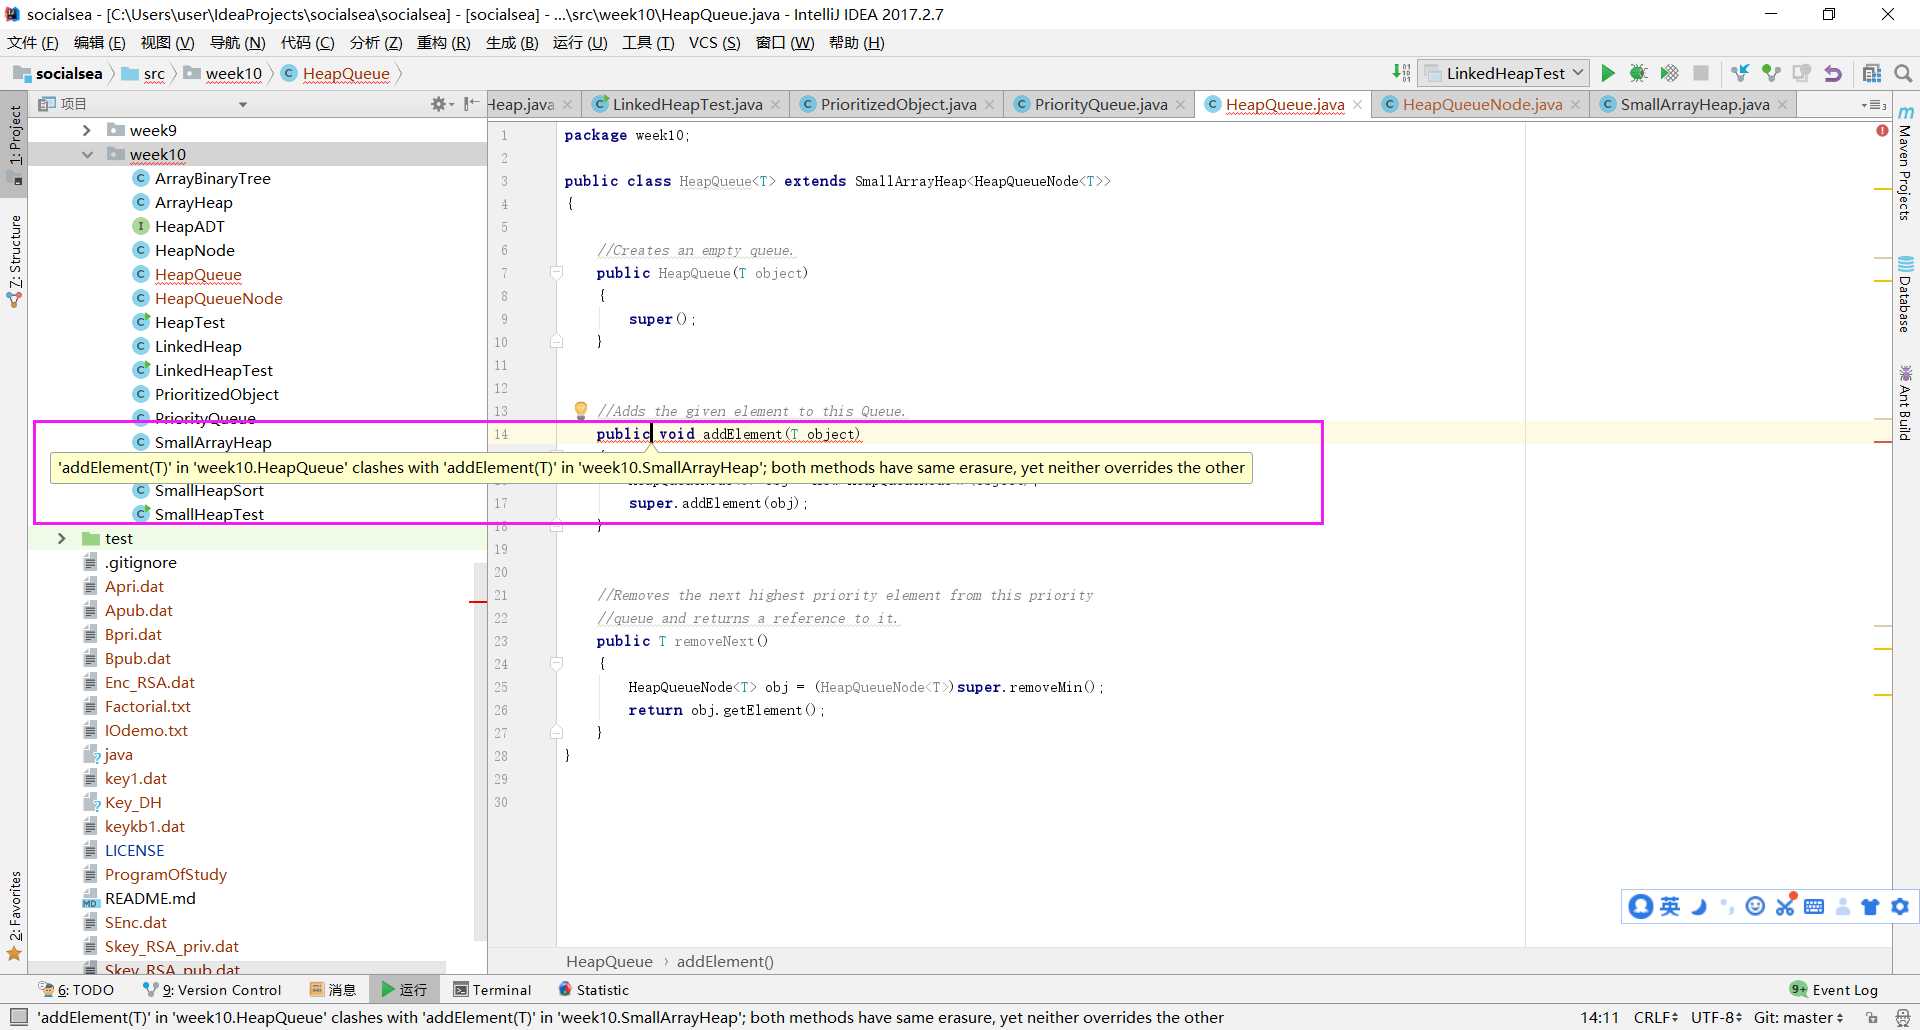Image resolution: width=1920 pixels, height=1030 pixels.
Task: Open Ant Build side panel
Action: pyautogui.click(x=1905, y=403)
